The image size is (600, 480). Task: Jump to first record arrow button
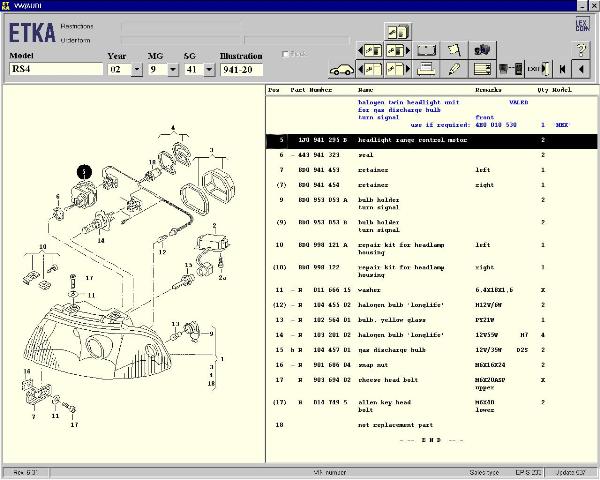[x=561, y=69]
